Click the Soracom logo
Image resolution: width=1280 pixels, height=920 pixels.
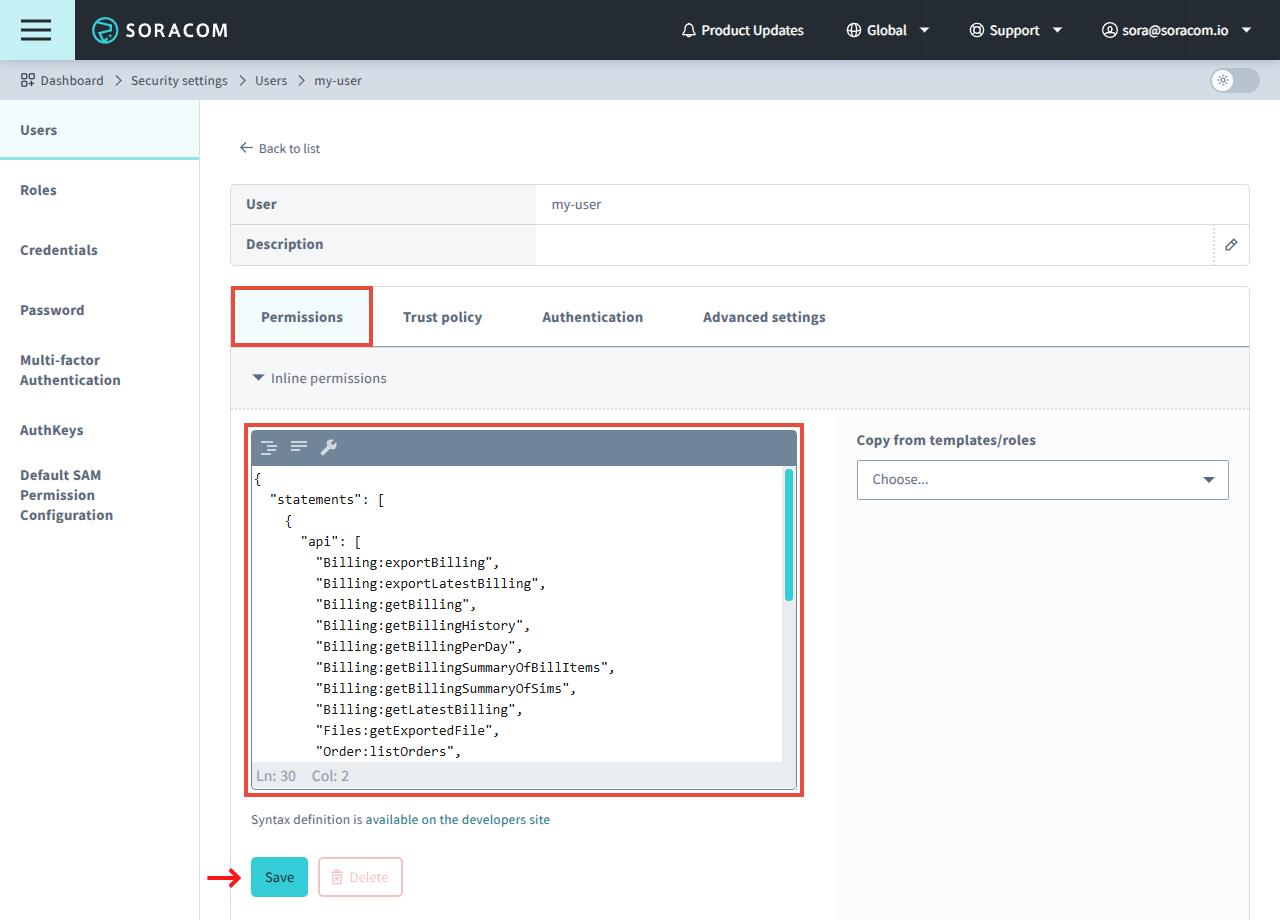point(160,30)
